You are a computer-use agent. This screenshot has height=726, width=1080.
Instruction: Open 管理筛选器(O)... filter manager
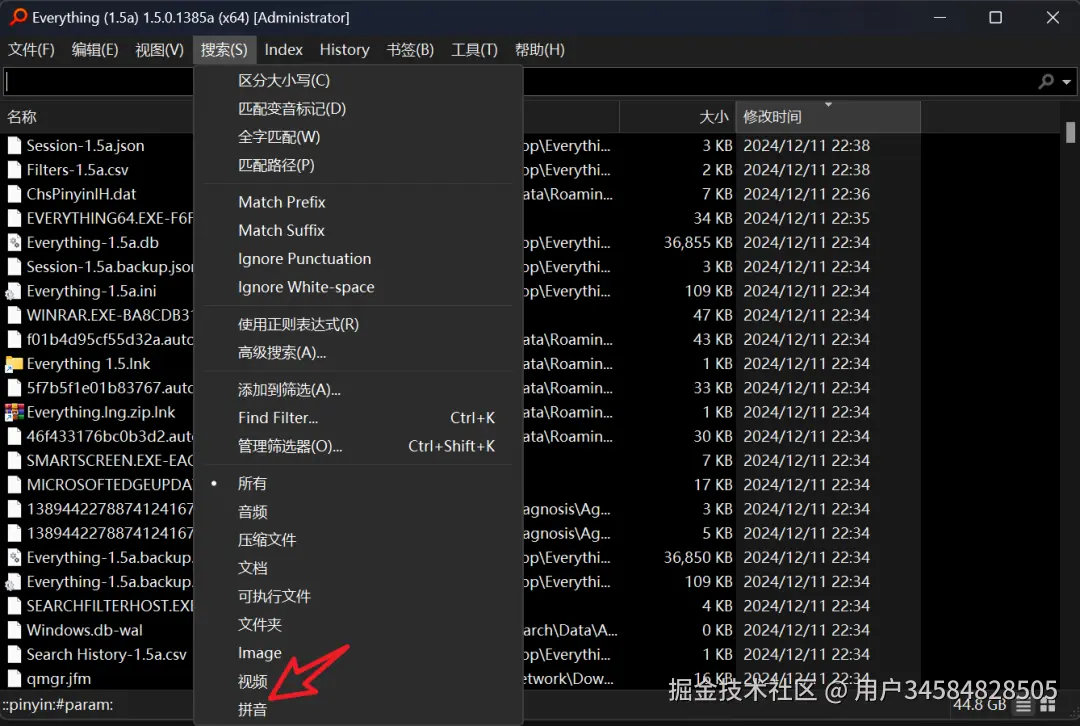(359, 446)
